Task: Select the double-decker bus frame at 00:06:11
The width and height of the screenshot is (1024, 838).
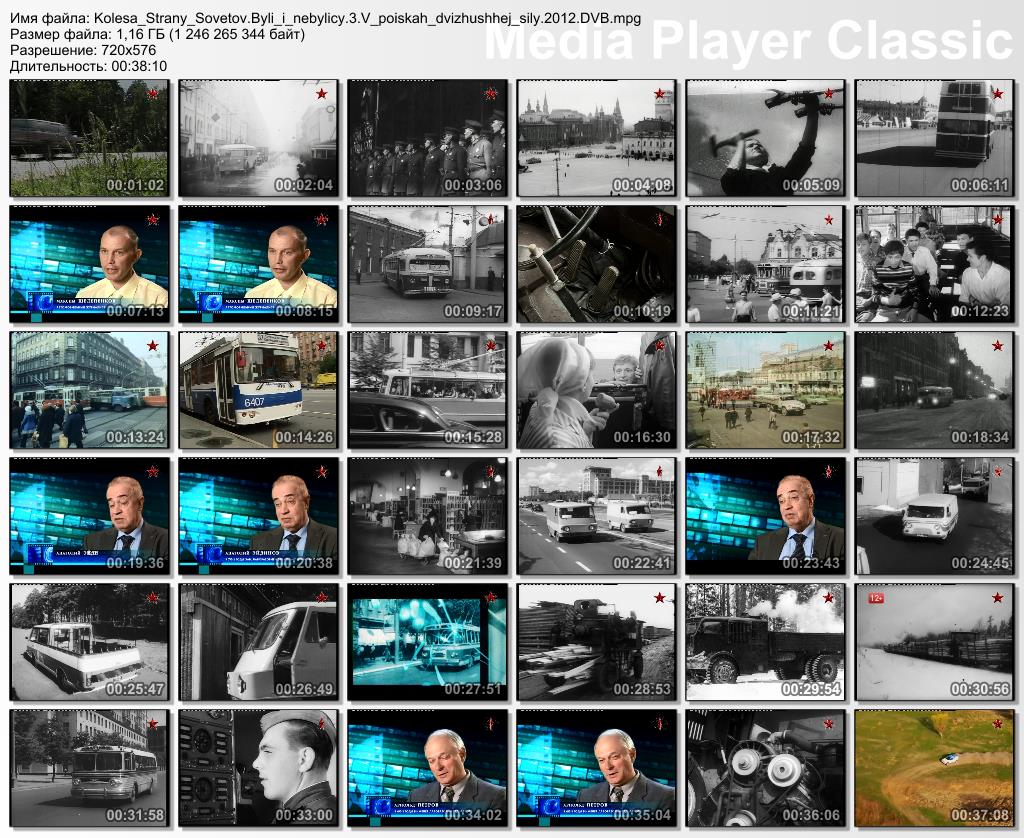Action: (x=935, y=138)
